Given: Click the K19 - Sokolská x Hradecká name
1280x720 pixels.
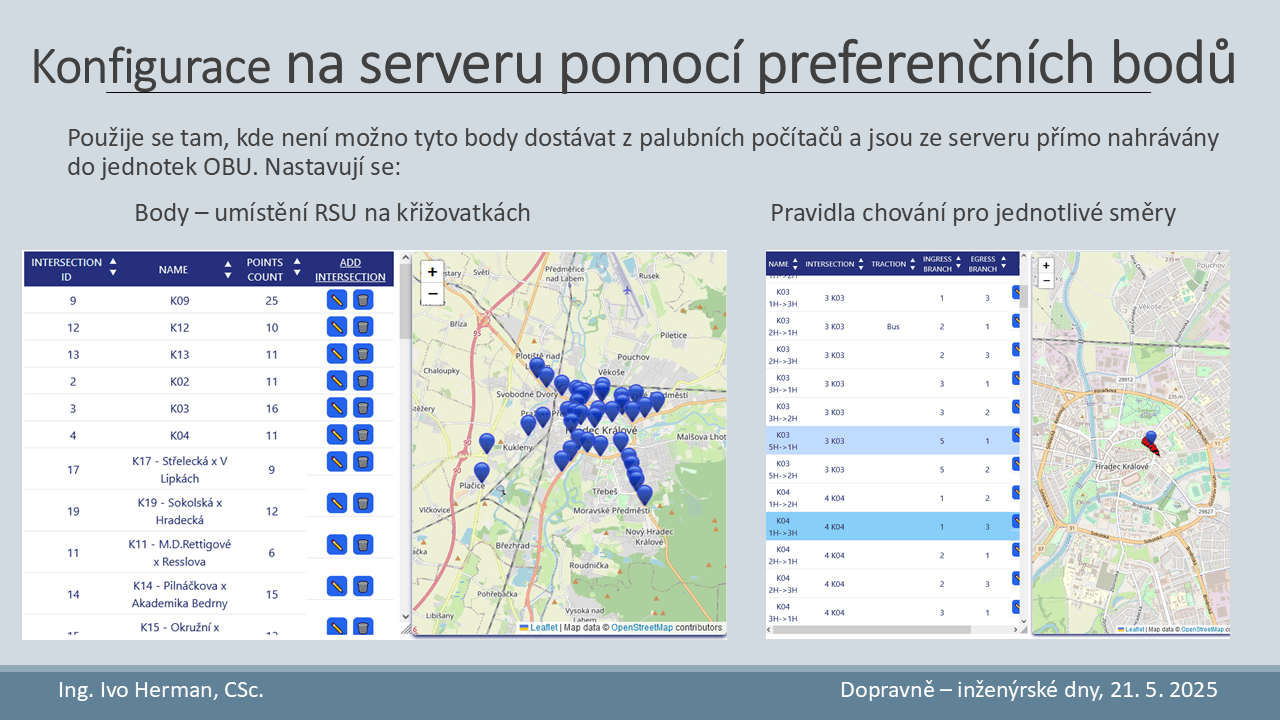Looking at the screenshot, I should point(180,511).
